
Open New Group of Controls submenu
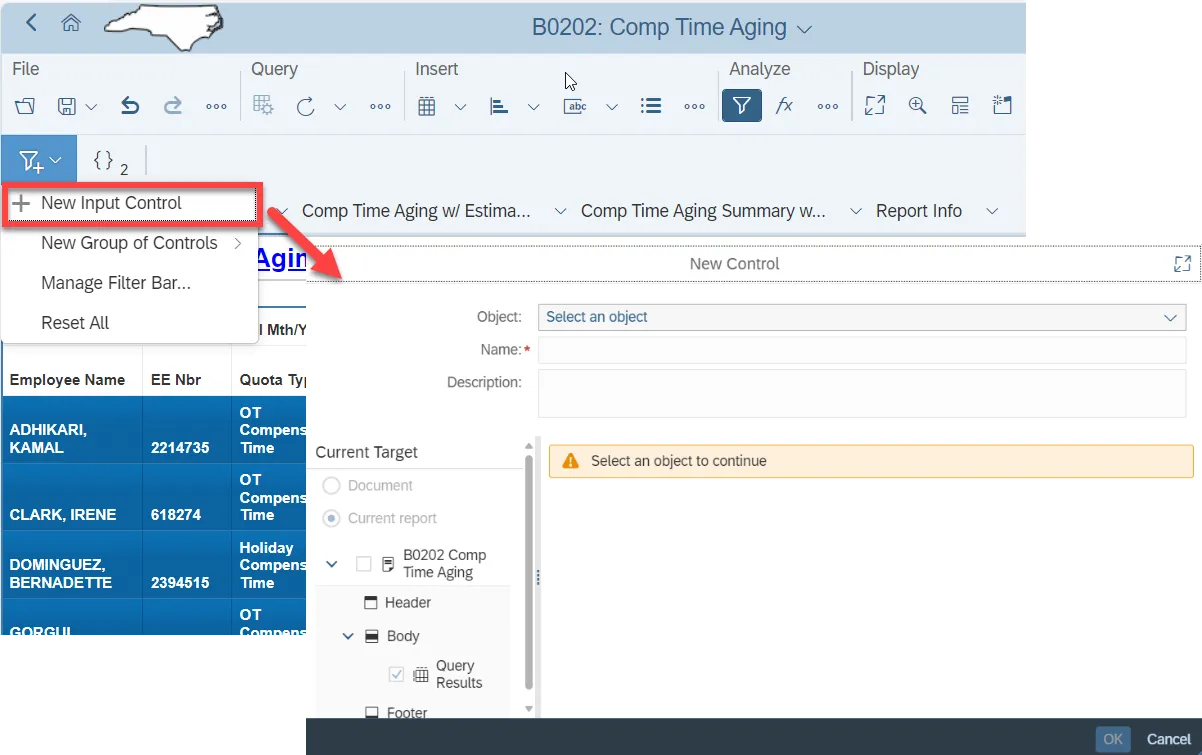click(130, 243)
